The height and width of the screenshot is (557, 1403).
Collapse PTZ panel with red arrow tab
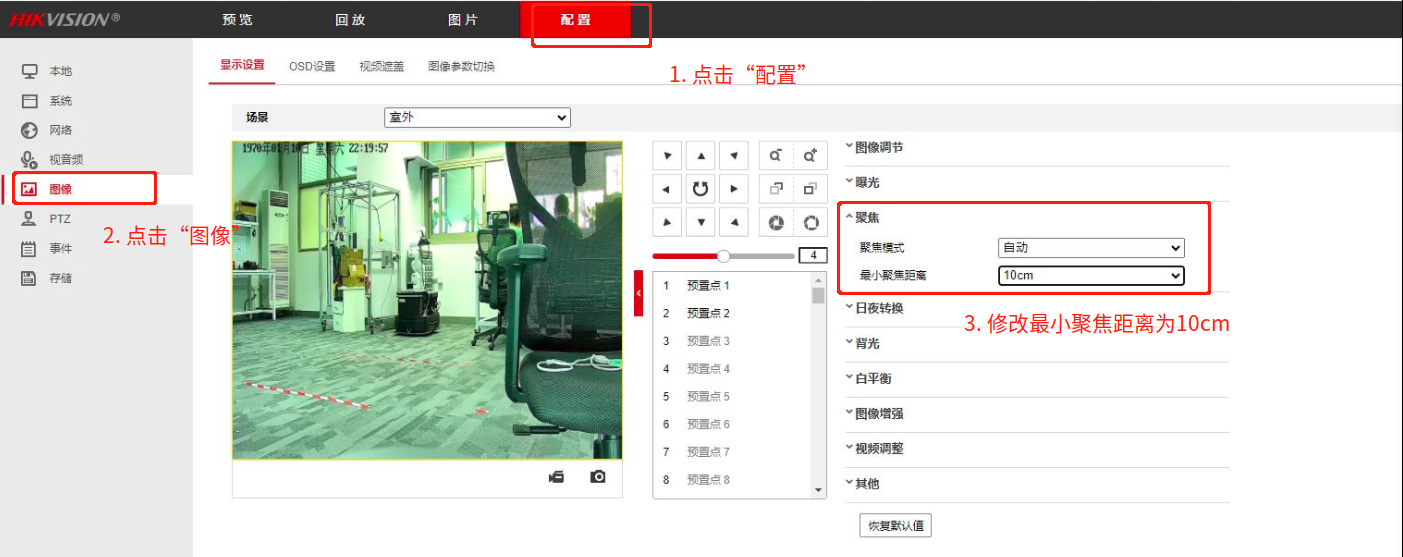[x=638, y=292]
